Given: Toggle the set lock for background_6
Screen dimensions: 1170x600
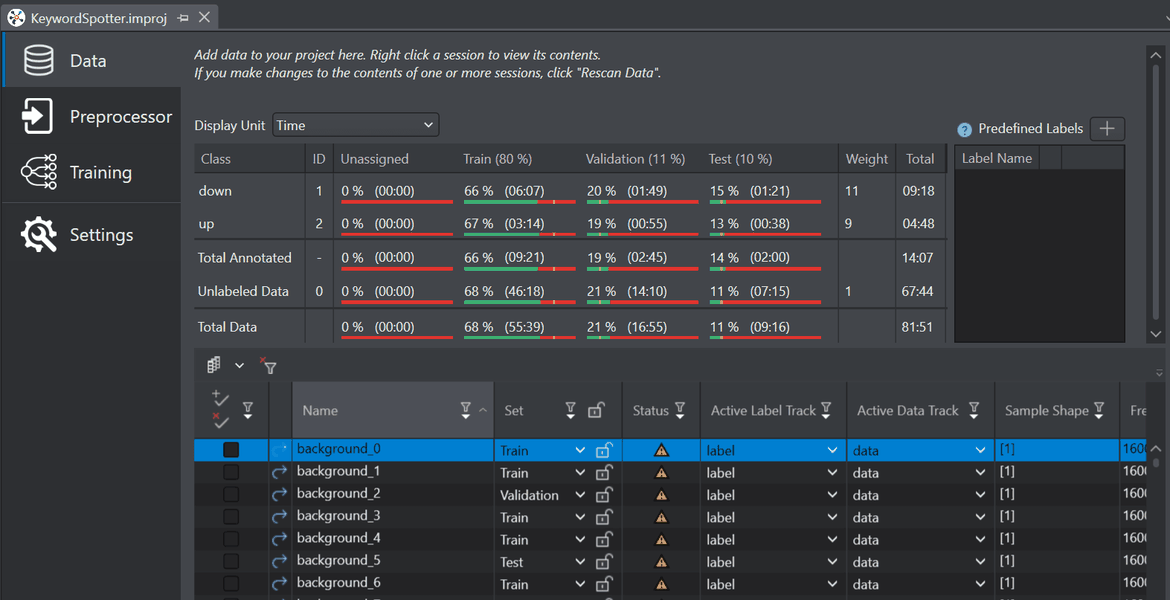Looking at the screenshot, I should tap(604, 584).
